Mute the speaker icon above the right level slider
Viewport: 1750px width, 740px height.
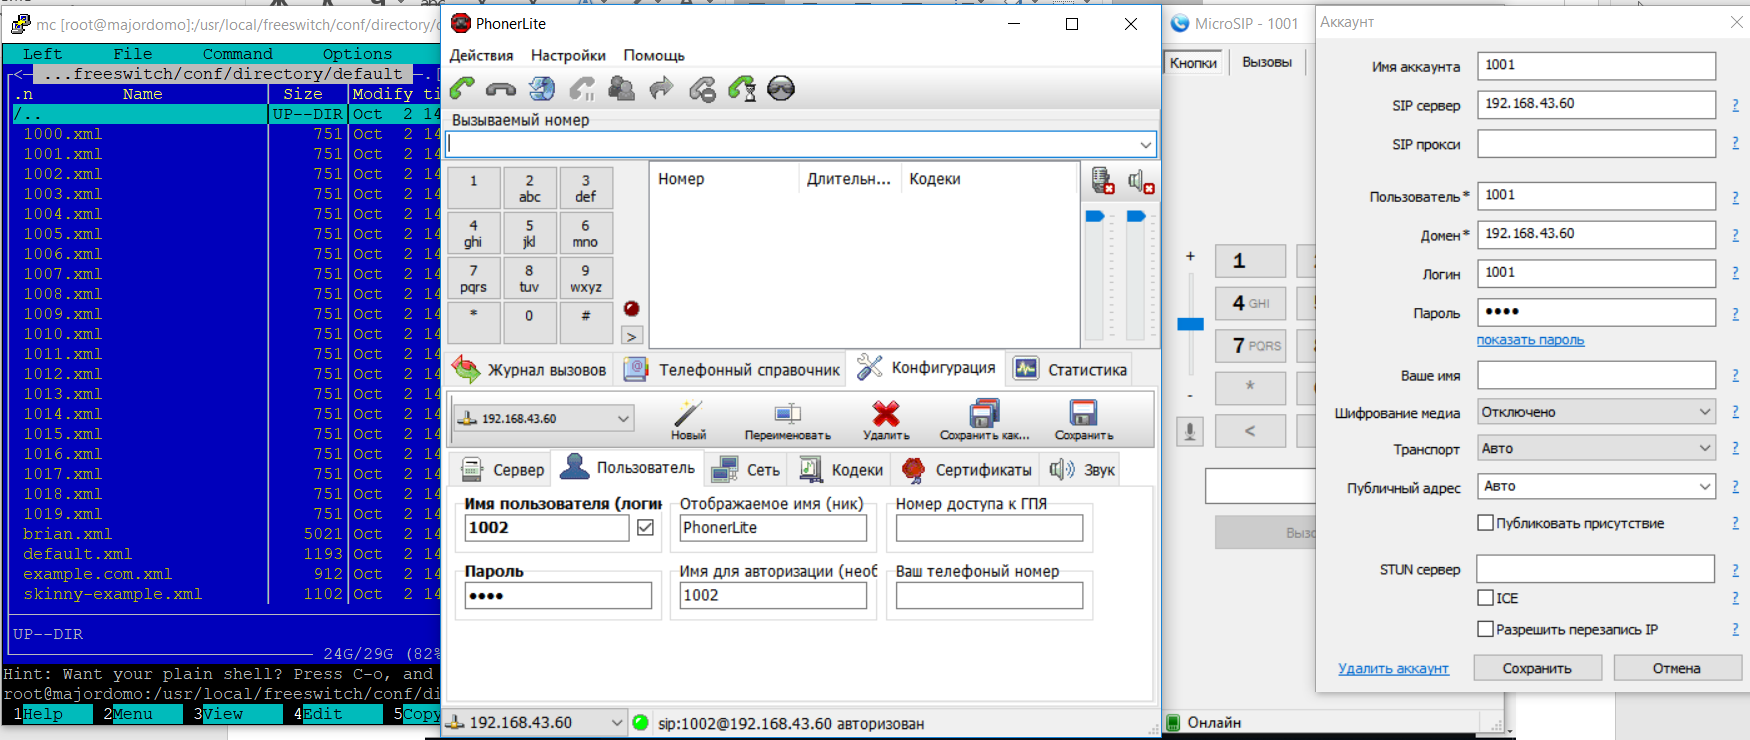click(x=1140, y=181)
